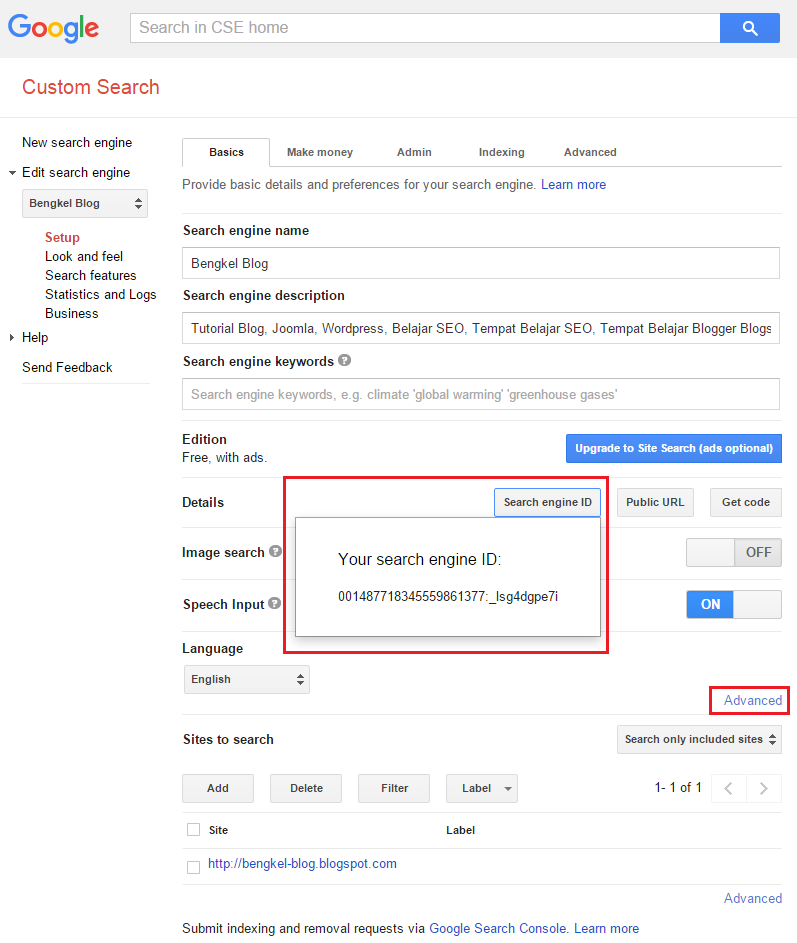797x943 pixels.
Task: Click Send Feedback in sidebar
Action: 67,367
